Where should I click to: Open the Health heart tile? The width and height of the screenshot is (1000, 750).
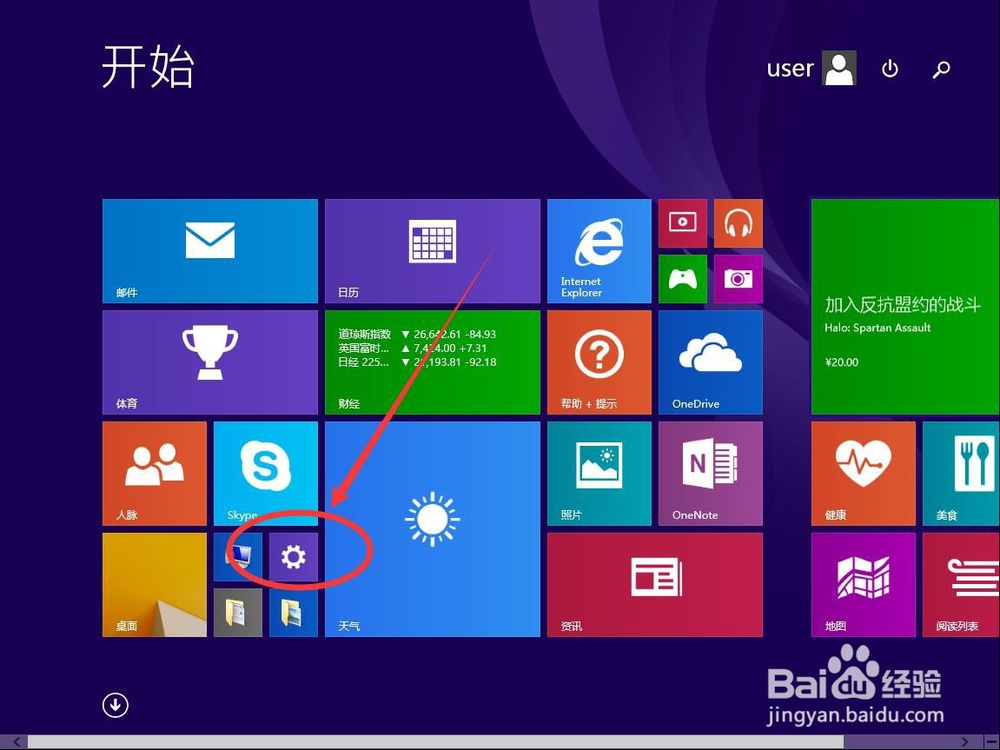click(863, 473)
